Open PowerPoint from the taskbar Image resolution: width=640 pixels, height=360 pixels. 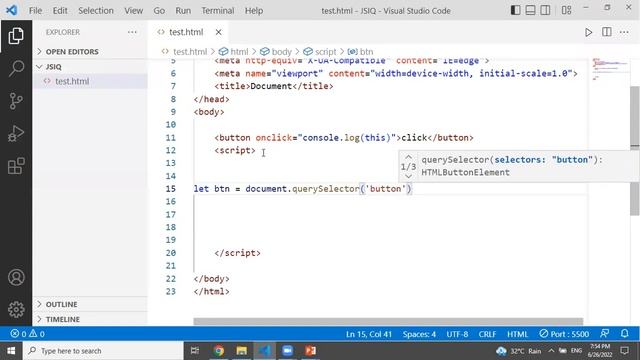[310, 351]
